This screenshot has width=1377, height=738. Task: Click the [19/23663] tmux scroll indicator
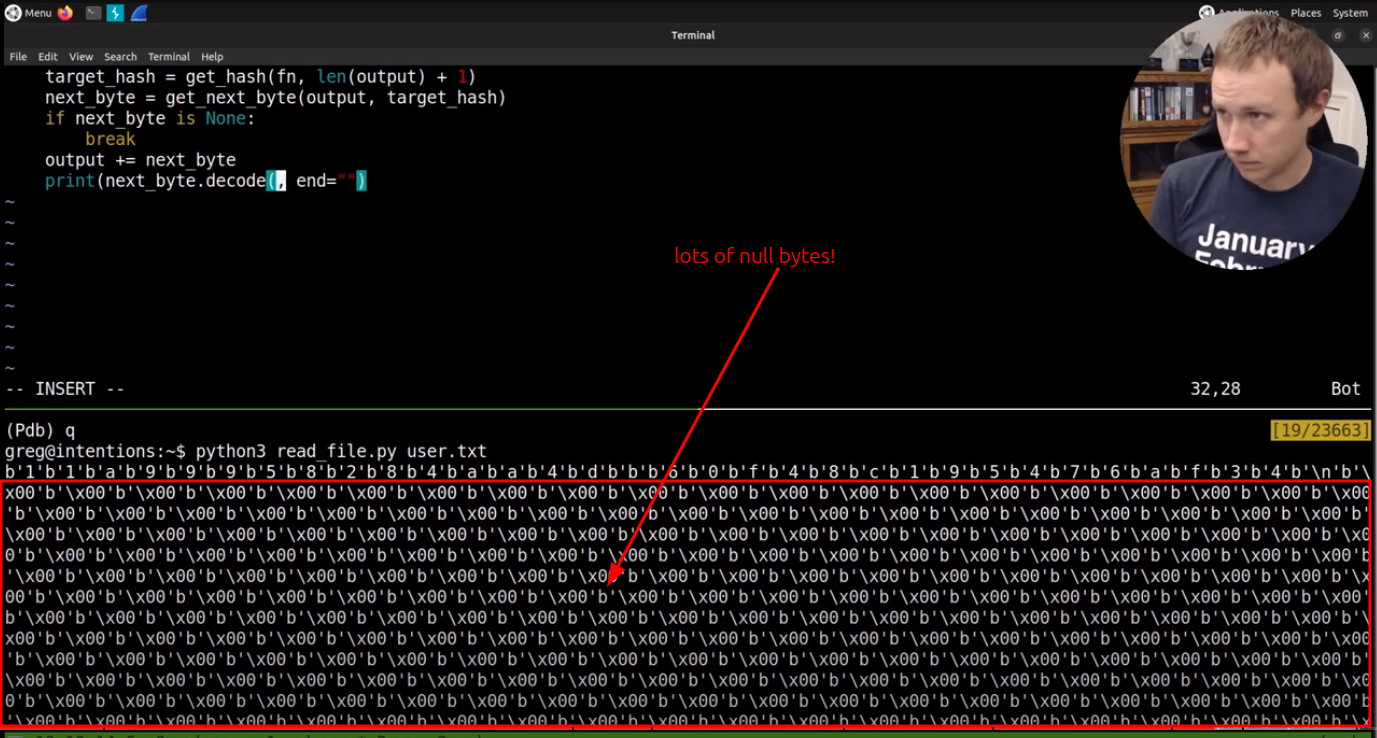pyautogui.click(x=1319, y=430)
